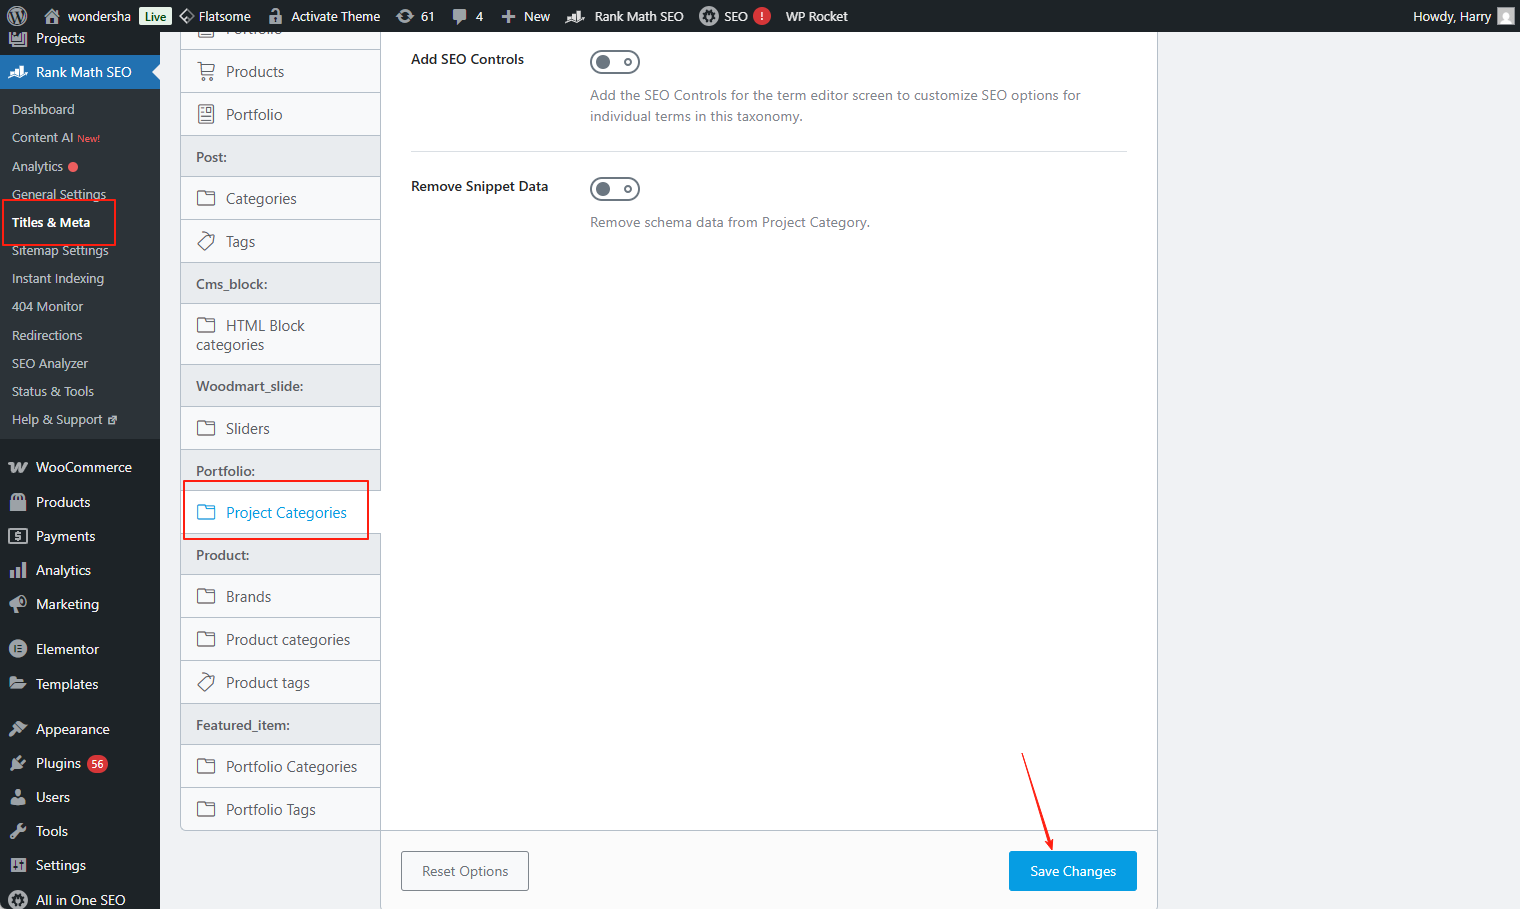Open Flatsome in admin bar
Viewport: 1520px width, 909px height.
[215, 16]
